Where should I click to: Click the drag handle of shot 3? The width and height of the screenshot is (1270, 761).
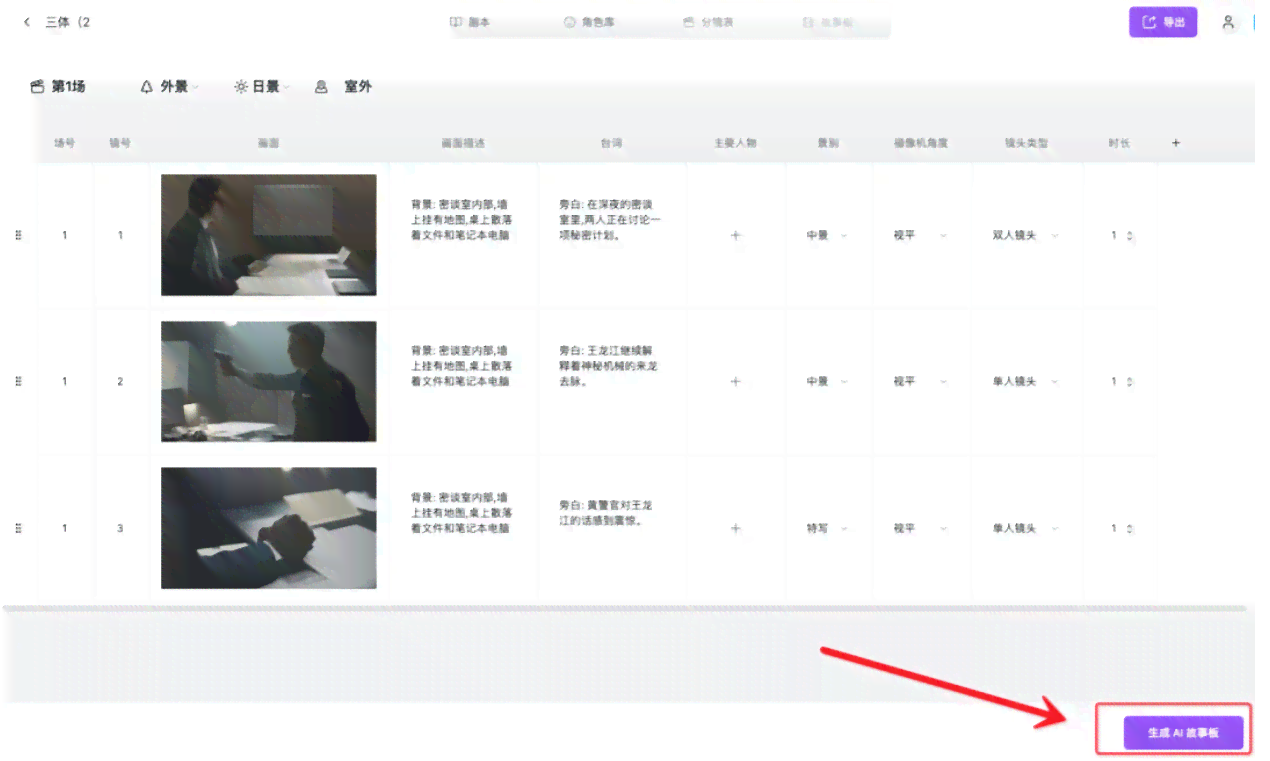coord(18,528)
